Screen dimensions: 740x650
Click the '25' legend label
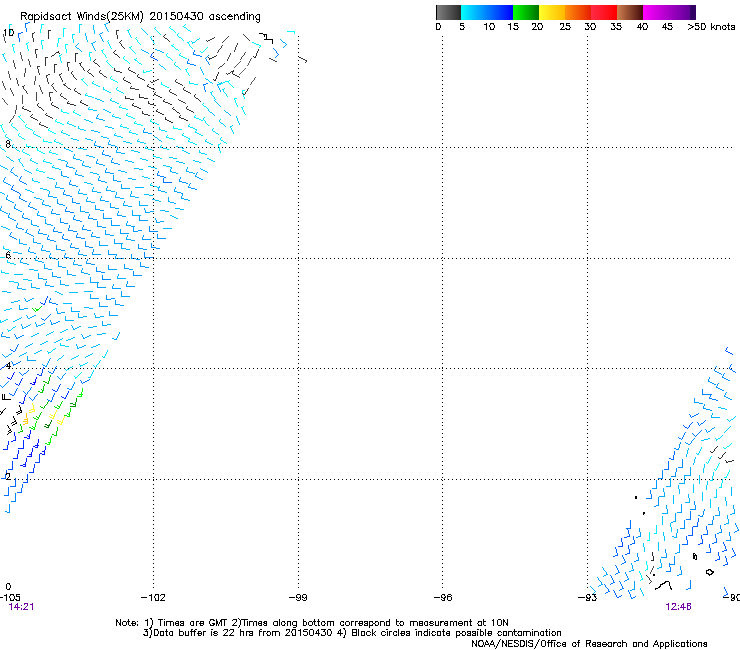coord(565,26)
